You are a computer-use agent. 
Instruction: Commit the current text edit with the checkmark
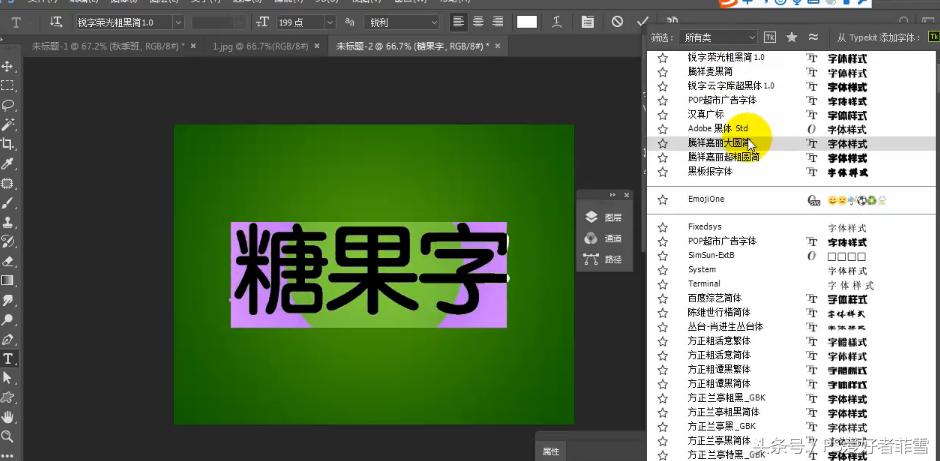(643, 22)
